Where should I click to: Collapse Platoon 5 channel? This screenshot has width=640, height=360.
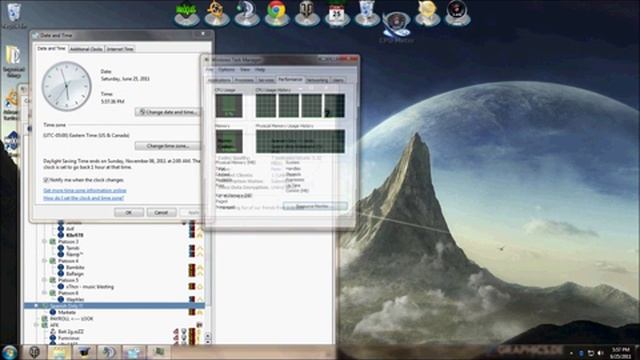point(44,280)
